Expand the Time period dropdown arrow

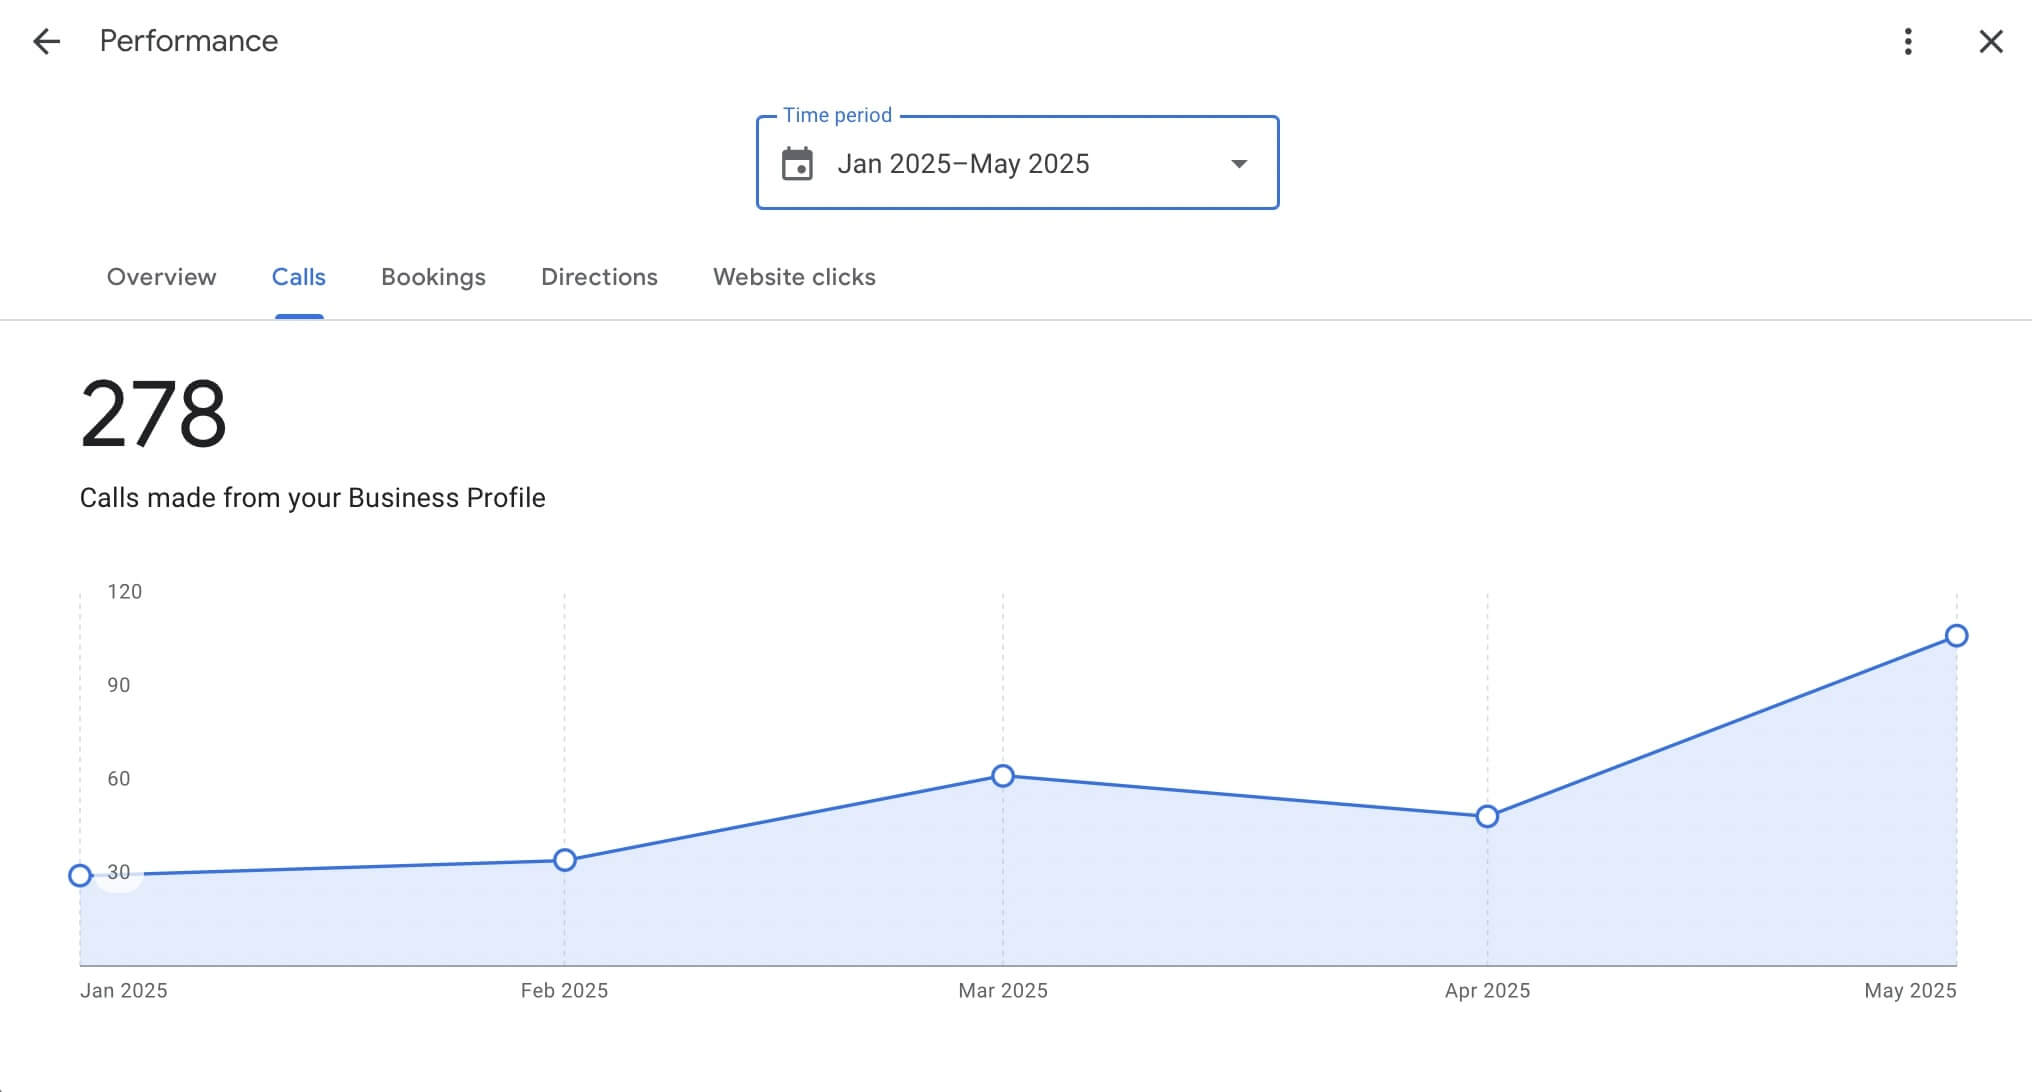click(1239, 164)
